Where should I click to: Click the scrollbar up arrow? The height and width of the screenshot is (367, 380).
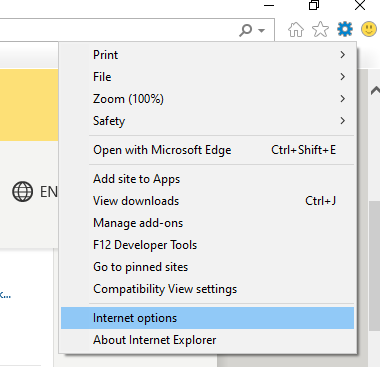(x=375, y=90)
